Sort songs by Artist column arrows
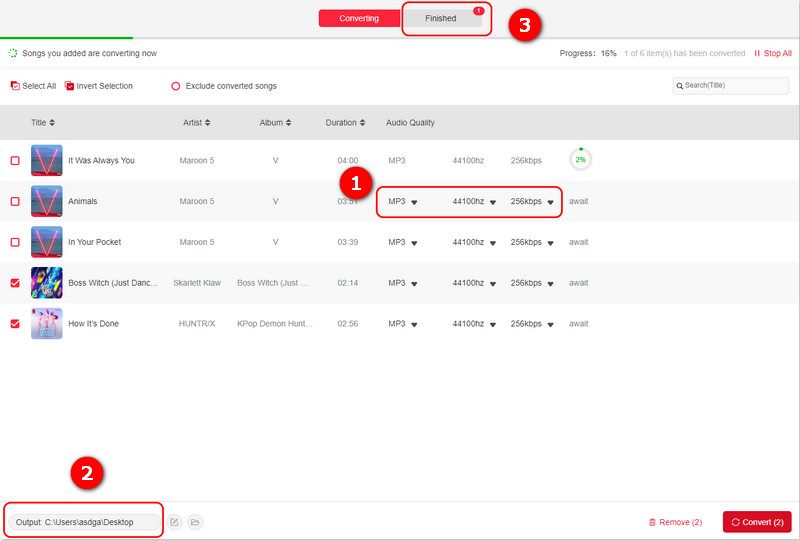 point(208,123)
